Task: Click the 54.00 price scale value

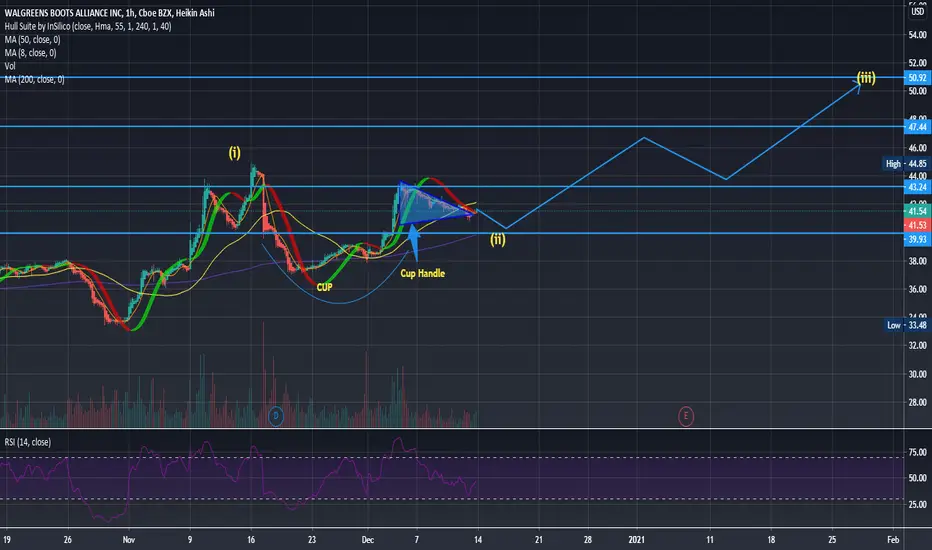Action: 917,35
